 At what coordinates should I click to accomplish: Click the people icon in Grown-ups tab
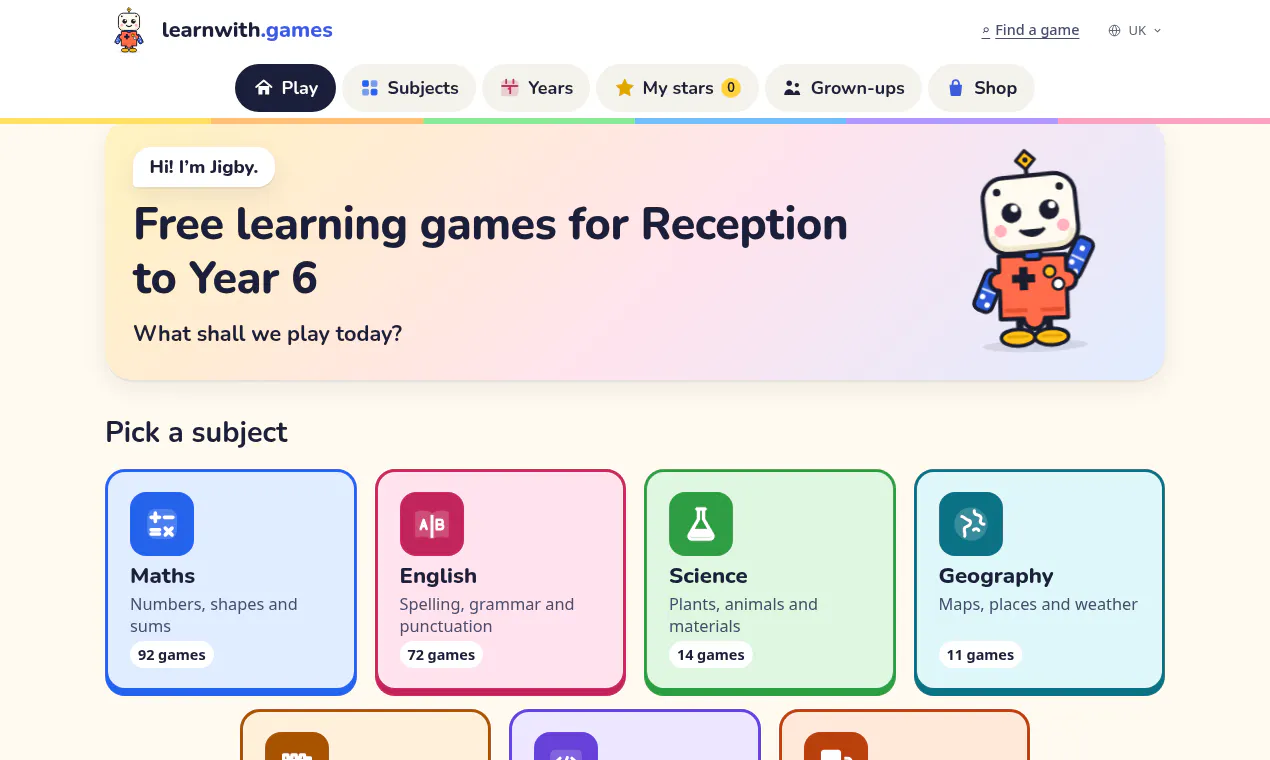[x=792, y=88]
